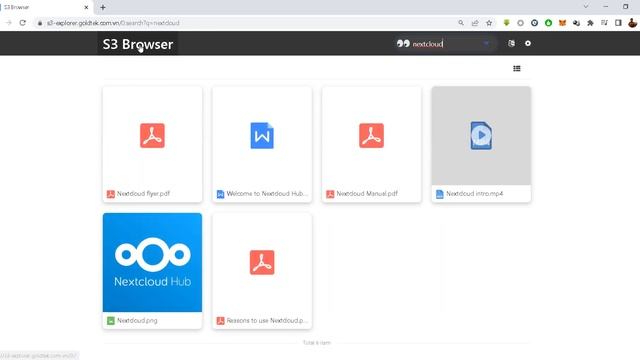The height and width of the screenshot is (360, 640).
Task: Click the eyes search icon in header
Action: (403, 43)
